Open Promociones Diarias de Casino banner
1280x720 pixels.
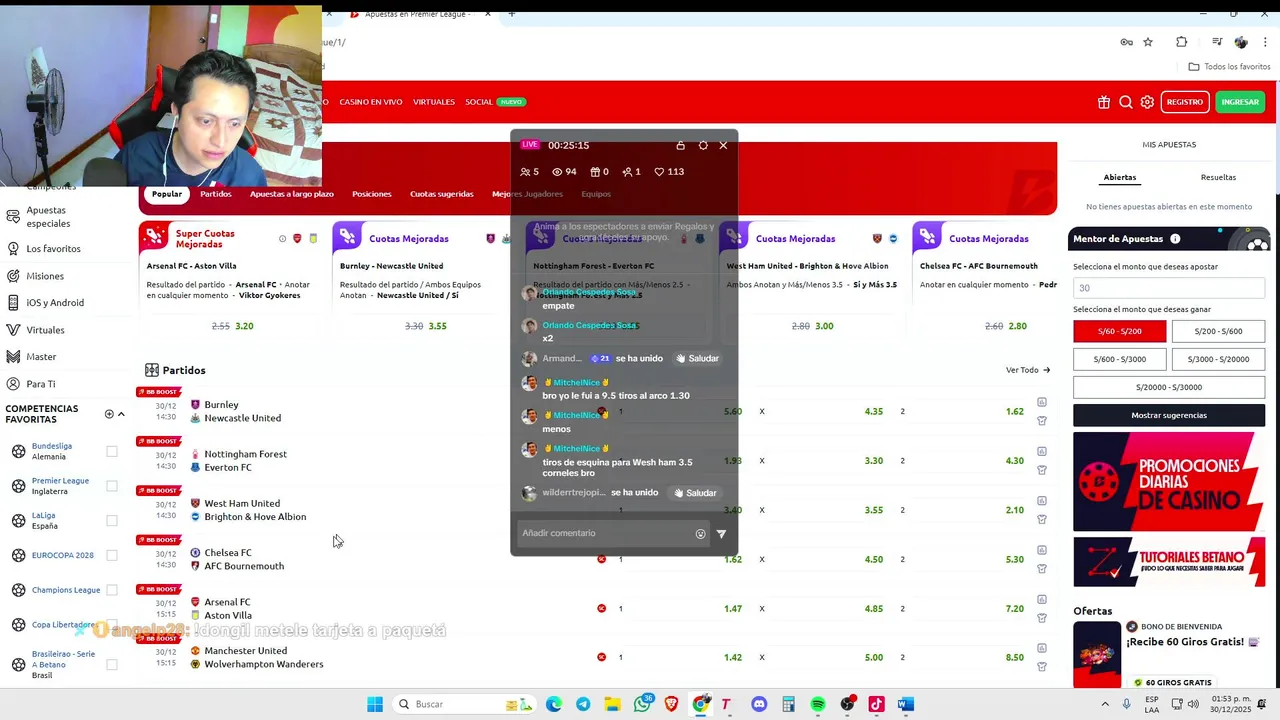[x=1169, y=482]
